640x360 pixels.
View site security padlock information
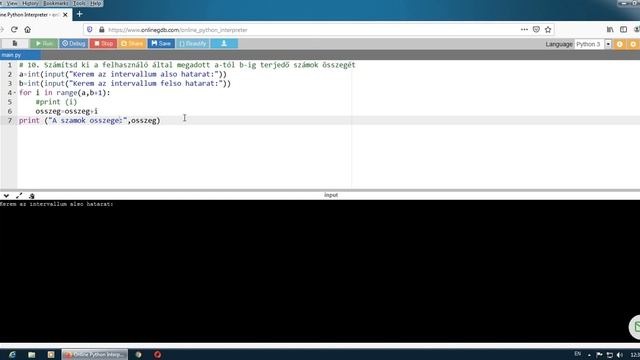point(101,30)
